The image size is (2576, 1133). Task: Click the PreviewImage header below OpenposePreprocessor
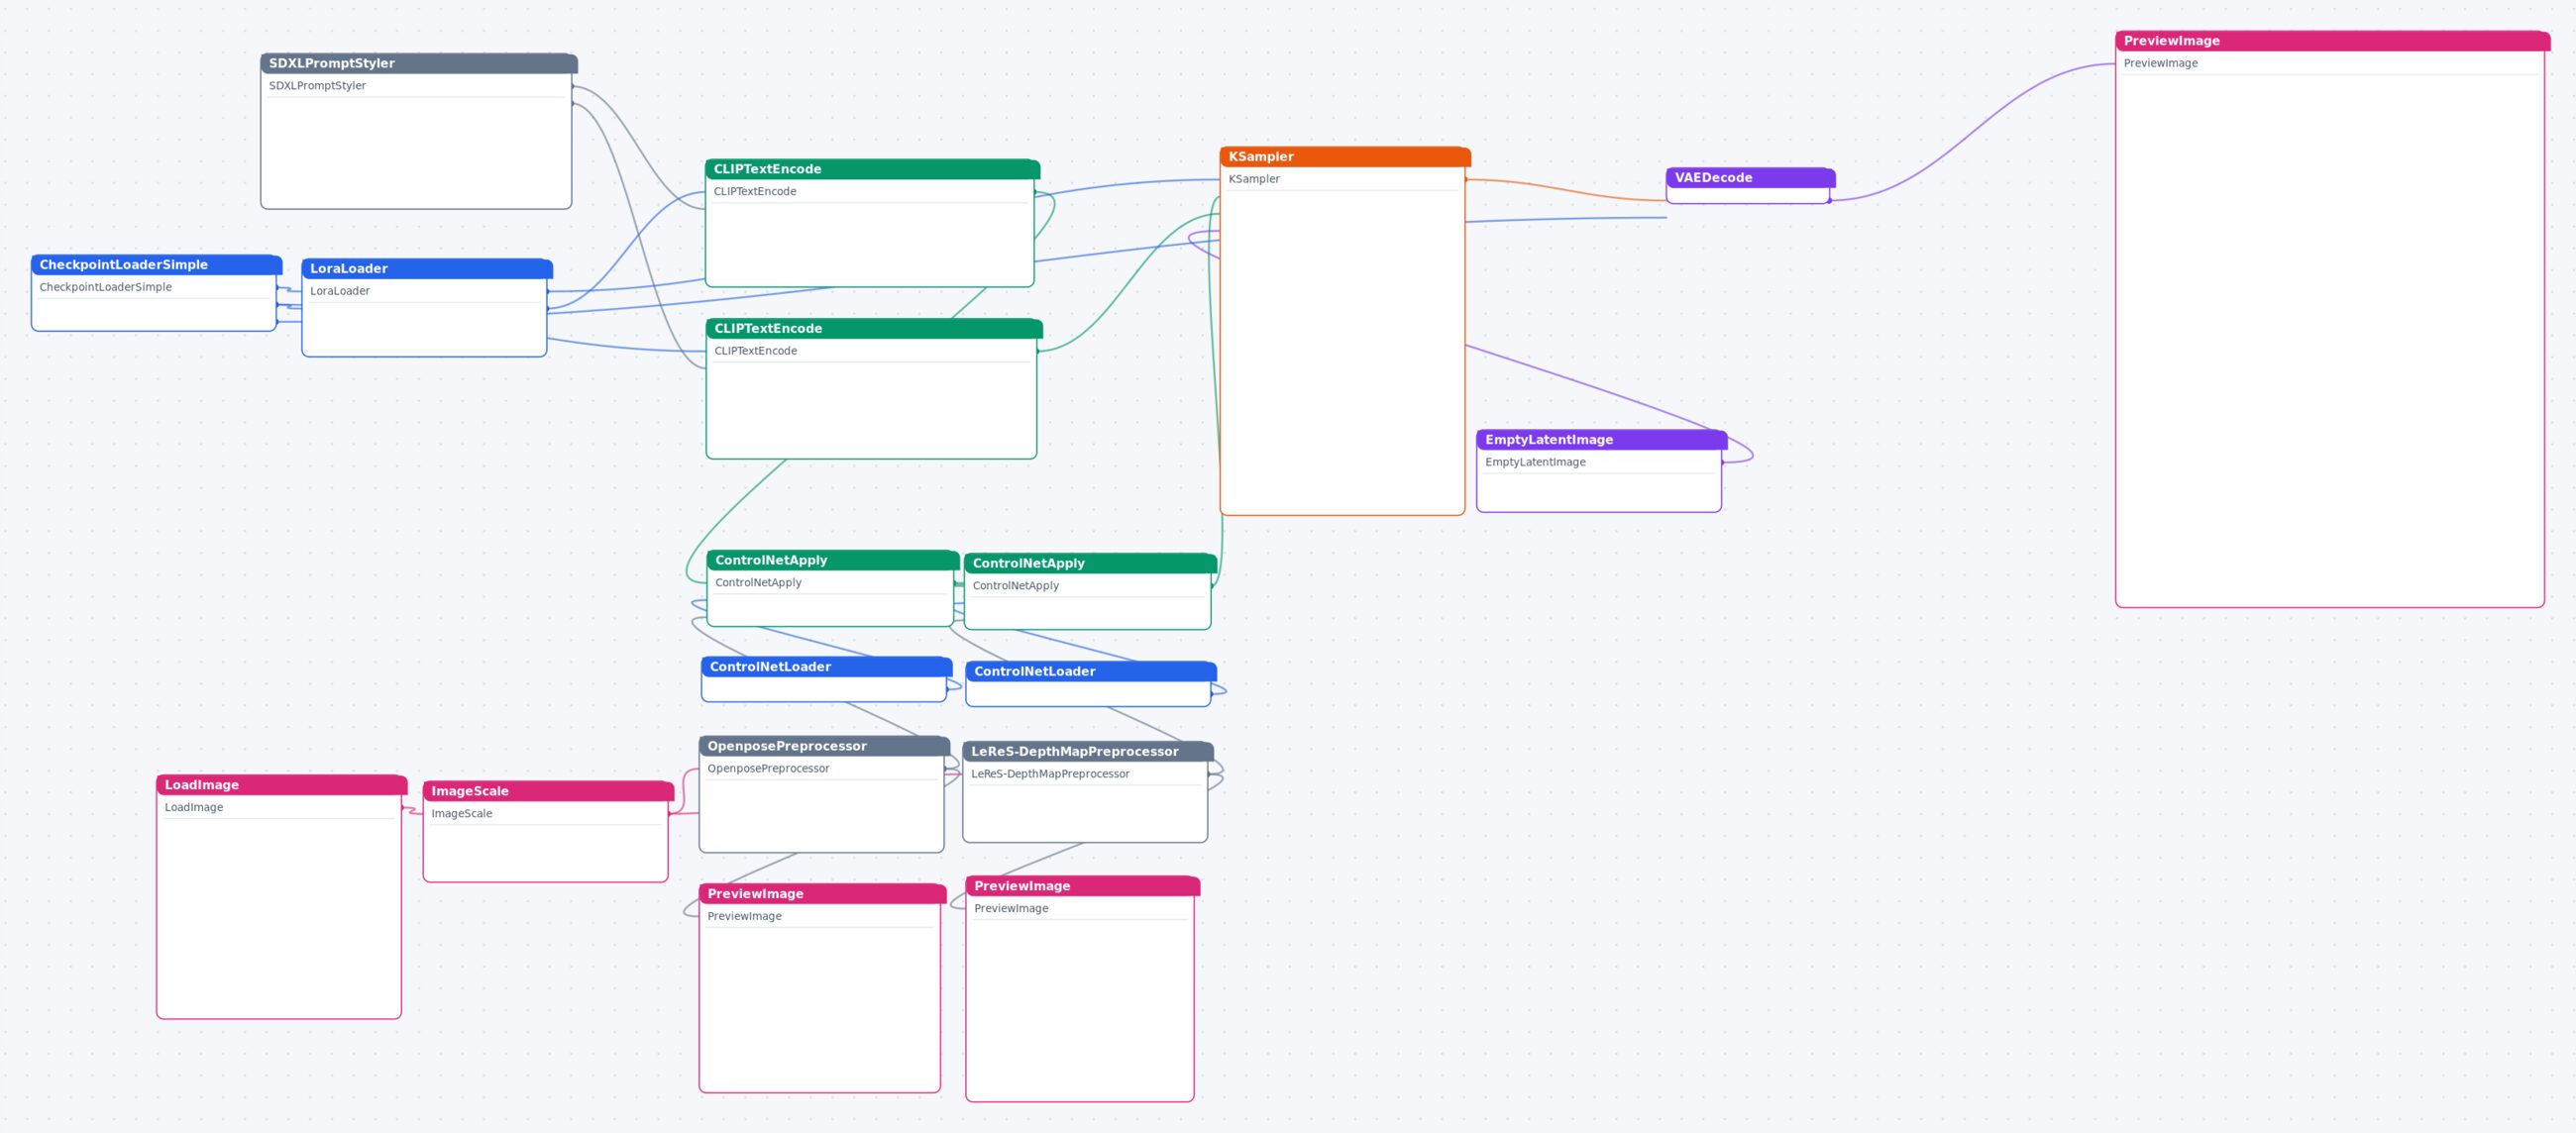(822, 893)
